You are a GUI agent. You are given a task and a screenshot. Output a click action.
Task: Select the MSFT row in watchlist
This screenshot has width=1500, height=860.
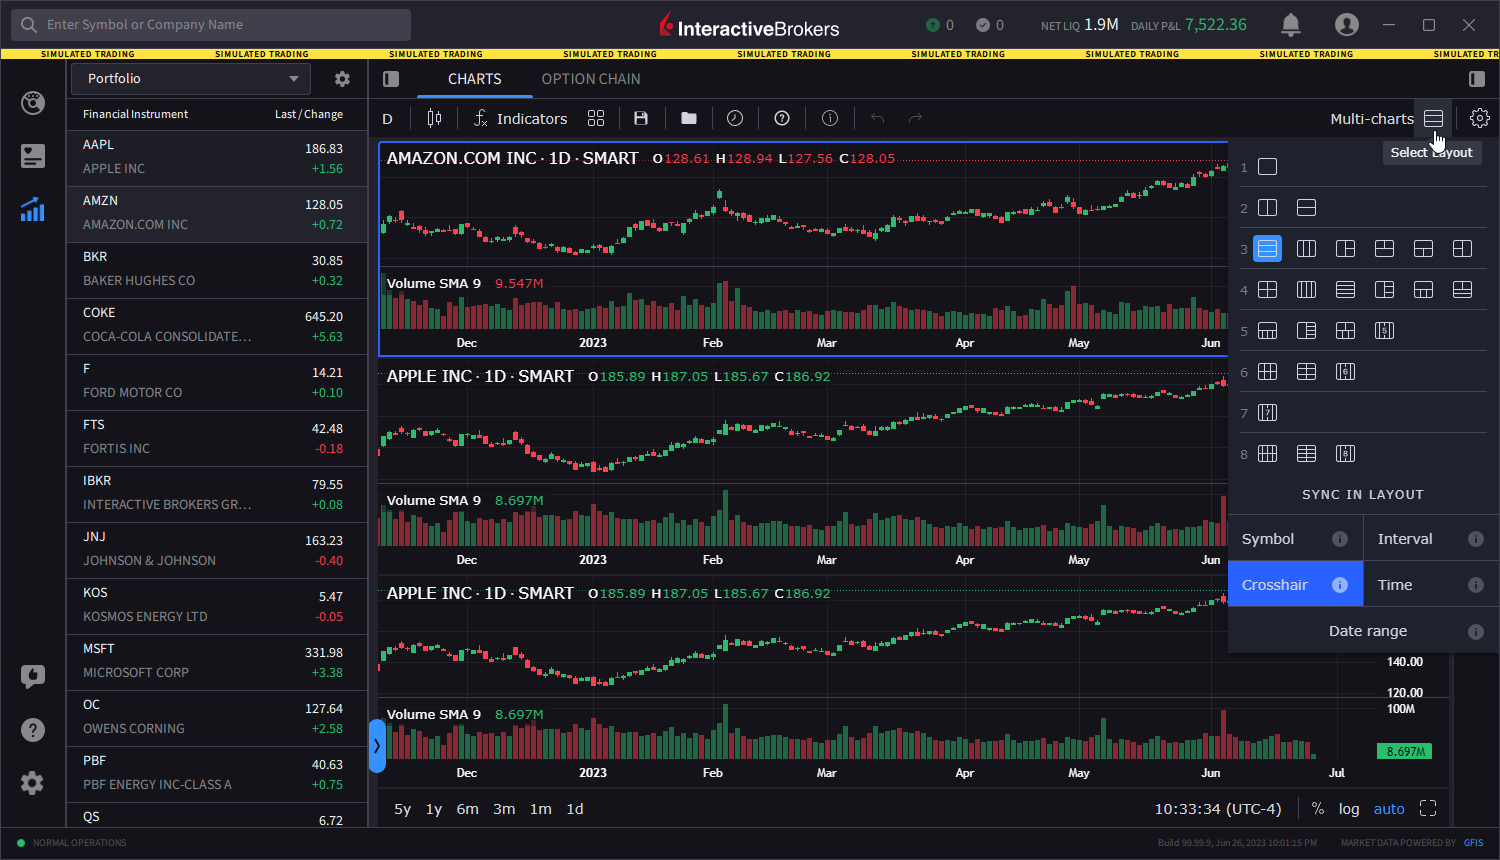[217, 662]
